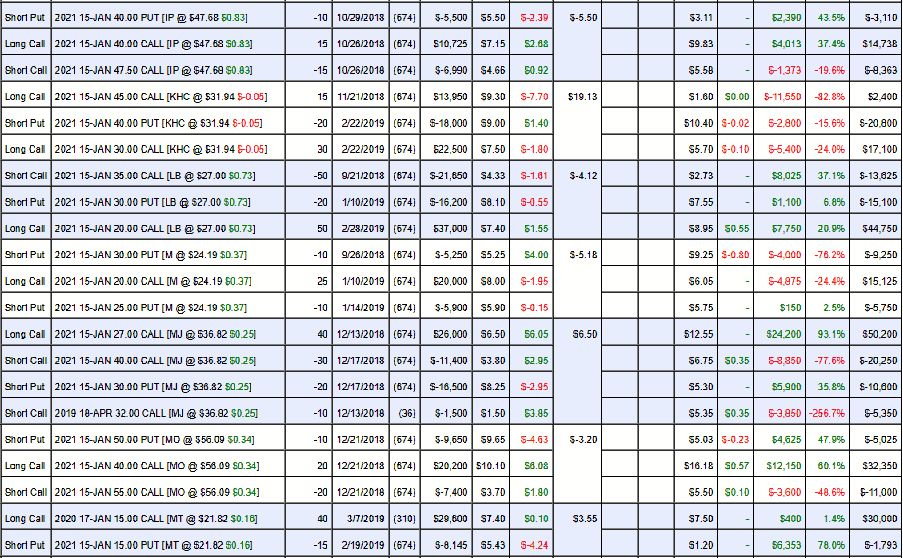
Task: Click the -256.7% percentage cell
Action: coord(828,413)
